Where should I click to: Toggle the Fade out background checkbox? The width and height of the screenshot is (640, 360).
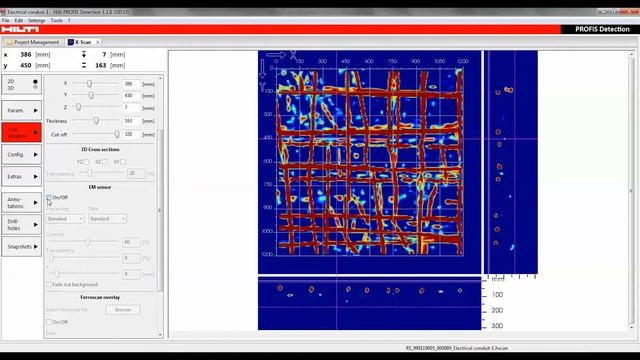coord(49,284)
